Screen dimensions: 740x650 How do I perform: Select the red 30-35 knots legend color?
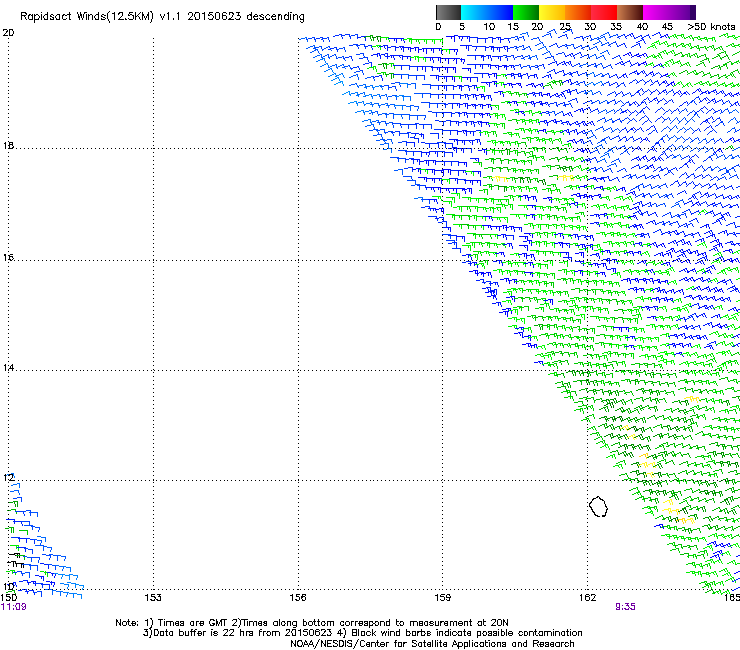click(x=604, y=12)
